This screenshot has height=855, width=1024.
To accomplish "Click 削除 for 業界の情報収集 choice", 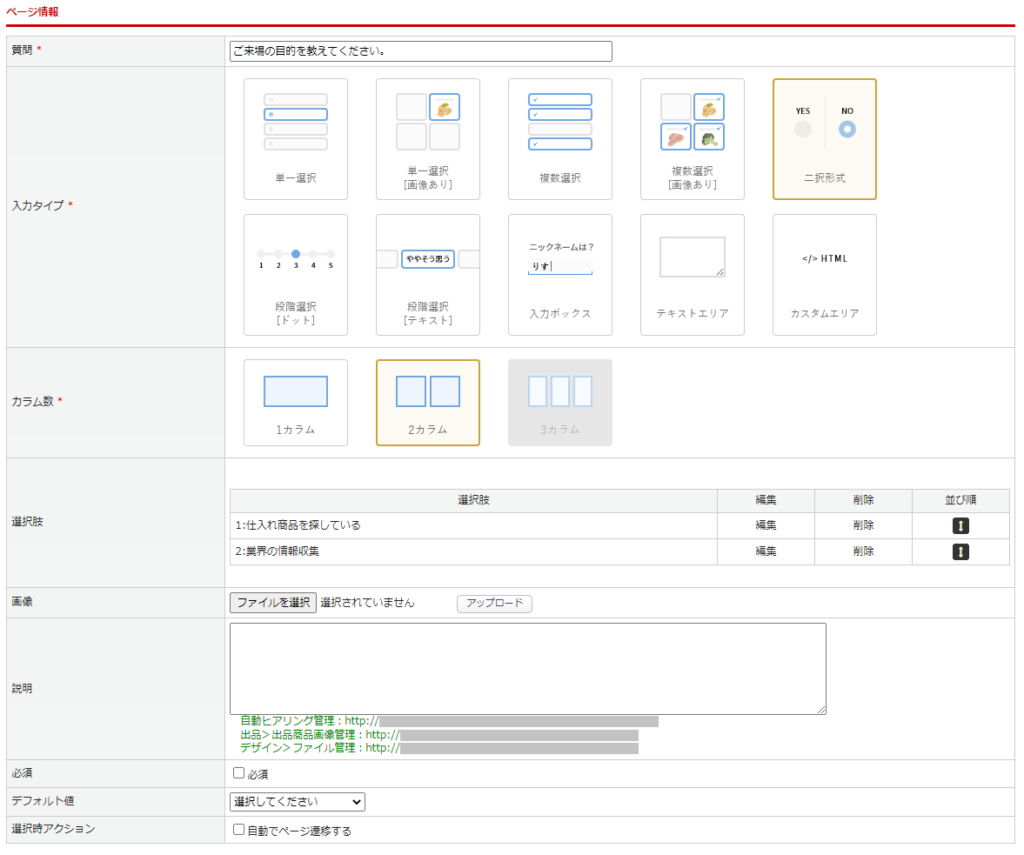I will (x=863, y=551).
